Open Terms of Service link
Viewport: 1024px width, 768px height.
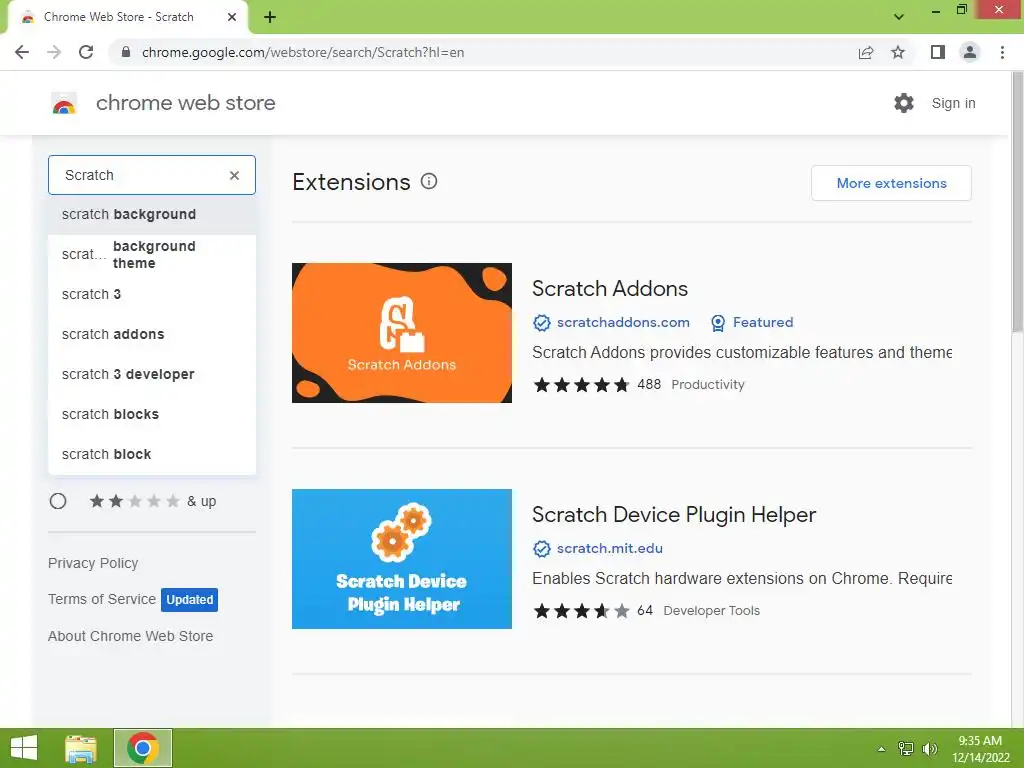(x=102, y=599)
